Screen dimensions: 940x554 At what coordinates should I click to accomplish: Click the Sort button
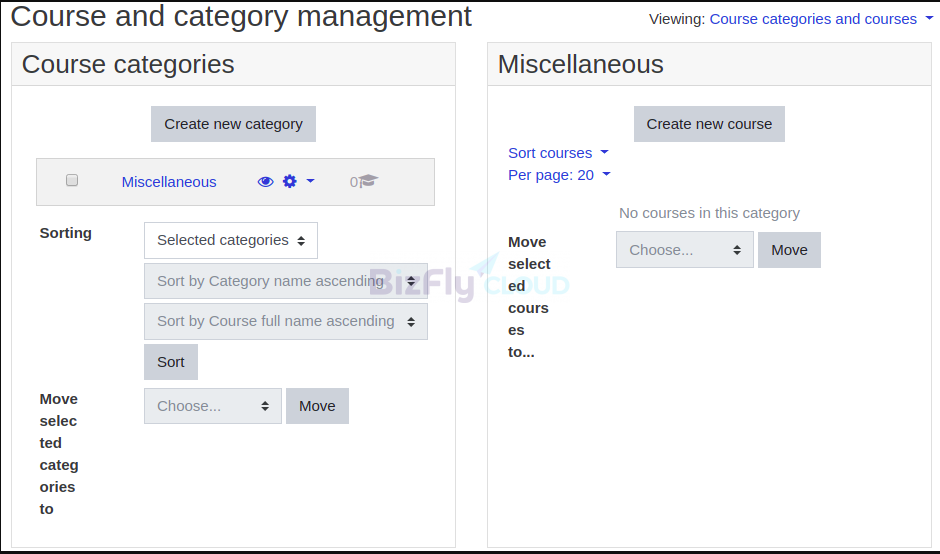click(x=171, y=362)
